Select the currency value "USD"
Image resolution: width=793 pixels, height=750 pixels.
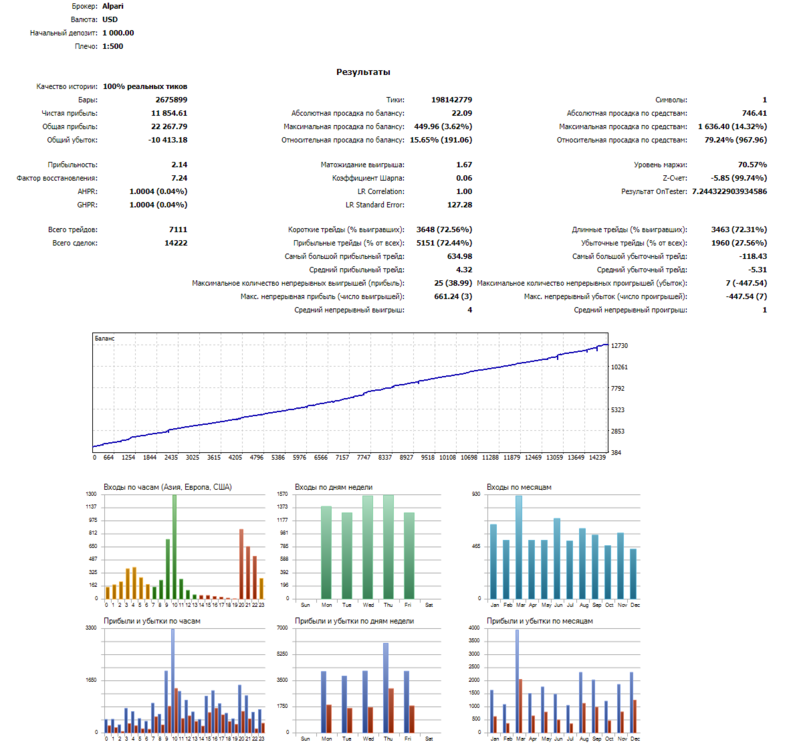click(x=110, y=19)
